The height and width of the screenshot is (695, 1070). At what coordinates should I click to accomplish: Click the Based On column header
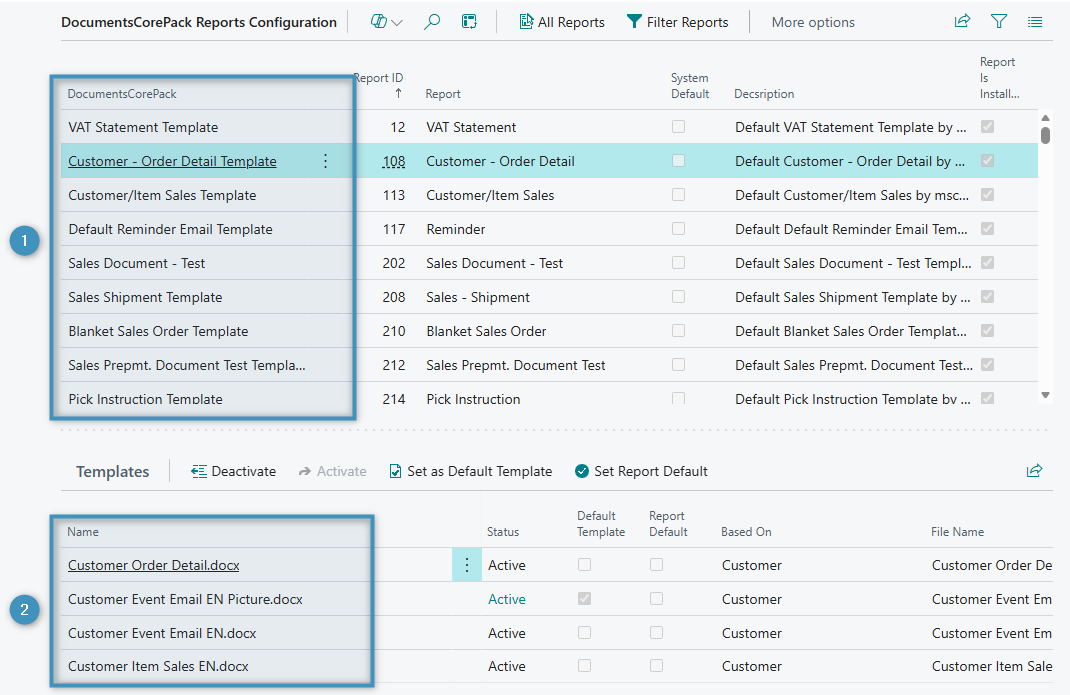[x=747, y=532]
